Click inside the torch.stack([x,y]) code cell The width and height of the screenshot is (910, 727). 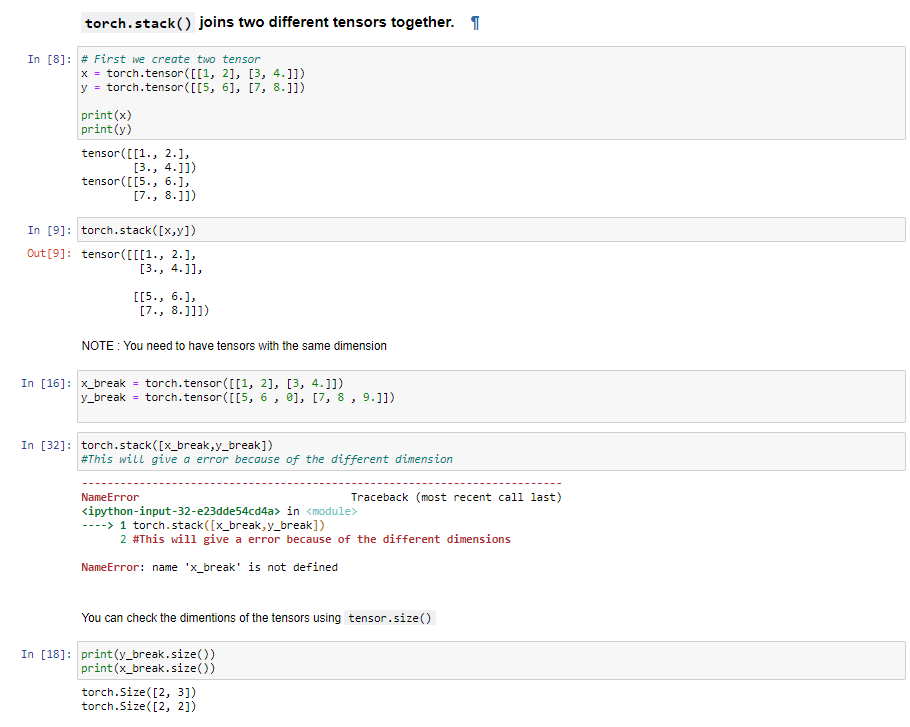click(138, 230)
